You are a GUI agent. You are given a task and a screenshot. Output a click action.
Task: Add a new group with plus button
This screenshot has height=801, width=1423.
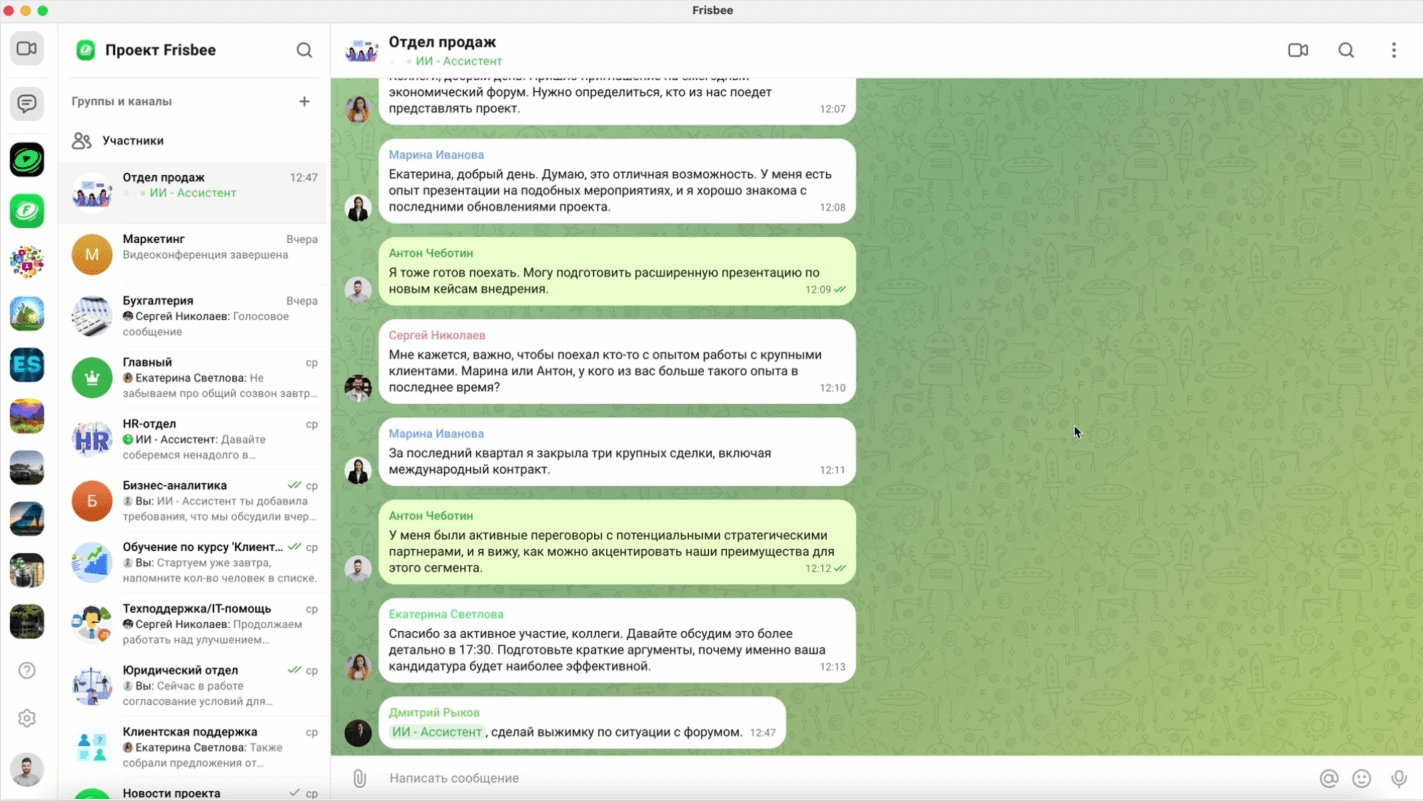(x=304, y=101)
